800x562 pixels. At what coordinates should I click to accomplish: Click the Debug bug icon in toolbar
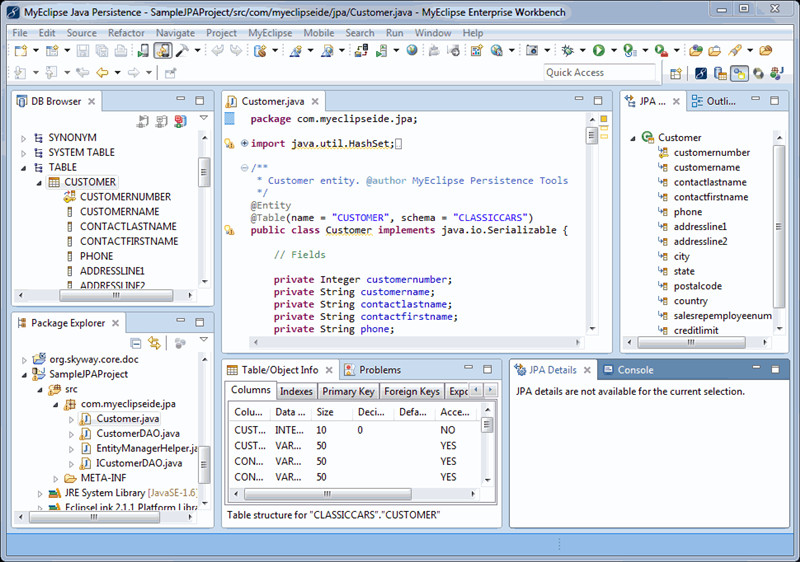[568, 50]
